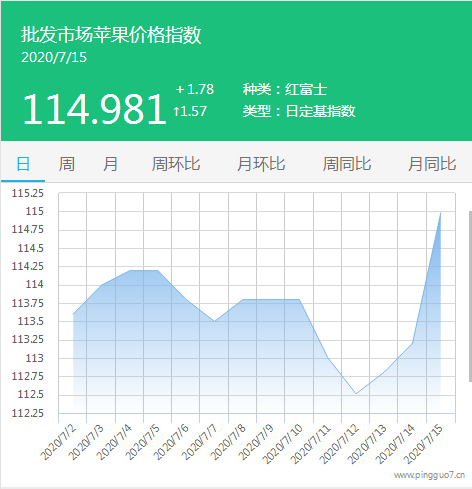472x489 pixels.
Task: Click the 种类：红富士 variety label
Action: [x=285, y=89]
